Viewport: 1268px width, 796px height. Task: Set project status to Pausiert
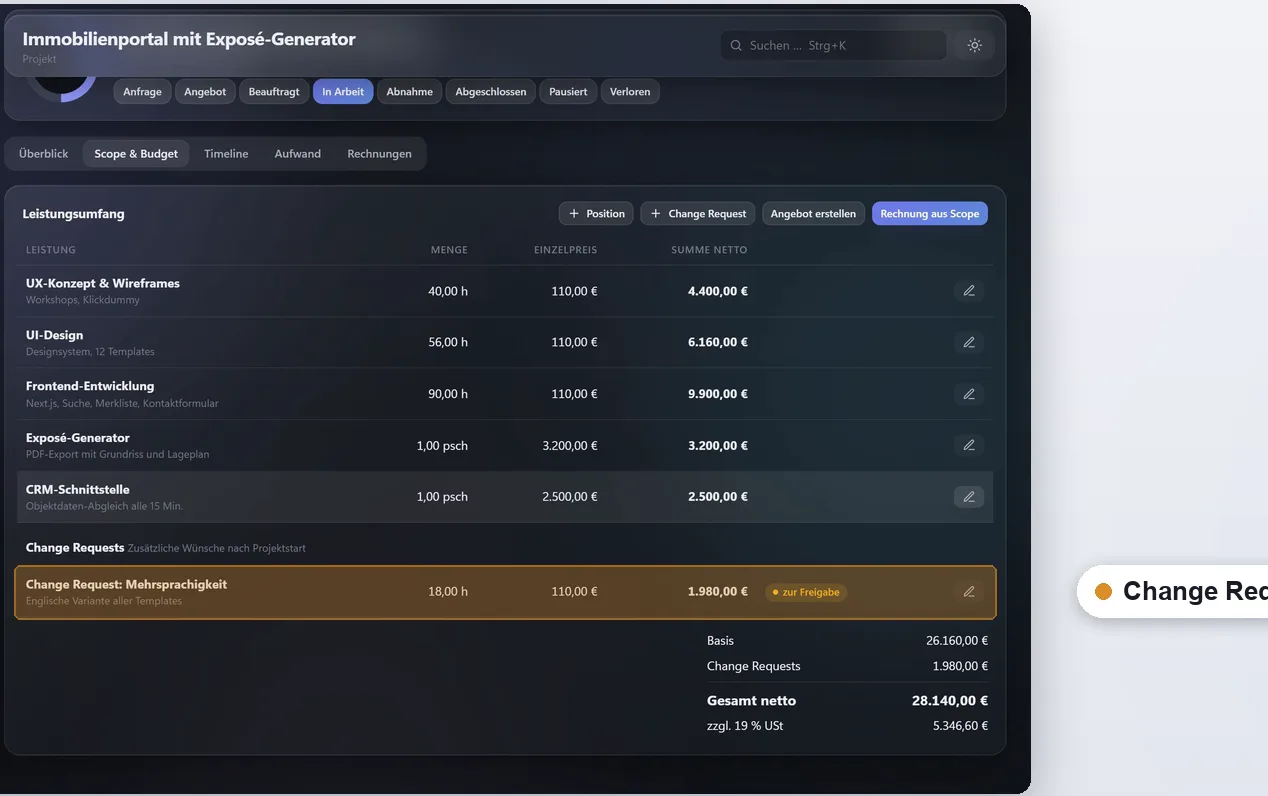(568, 91)
